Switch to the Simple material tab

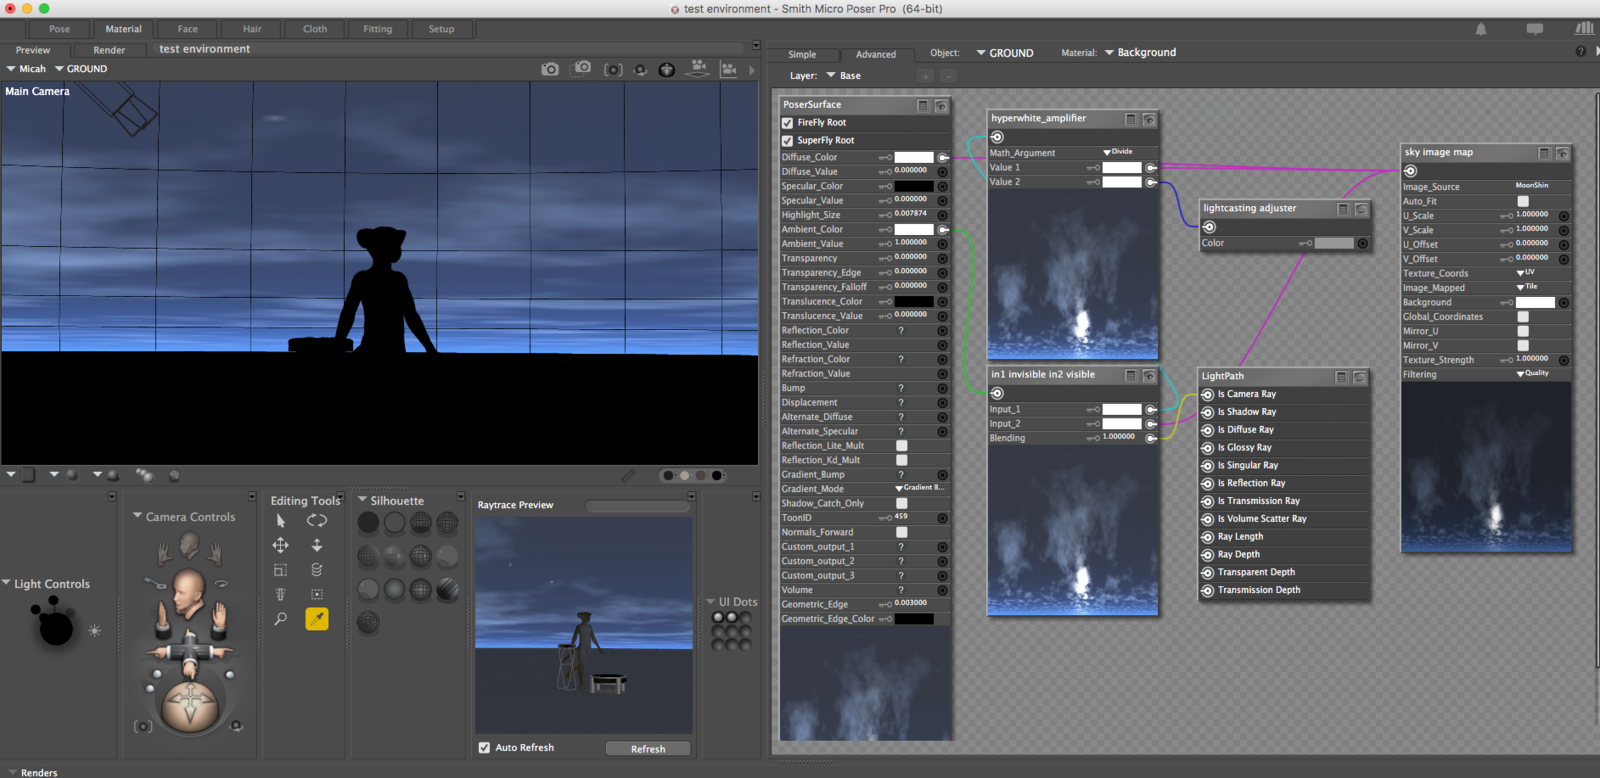(x=802, y=54)
